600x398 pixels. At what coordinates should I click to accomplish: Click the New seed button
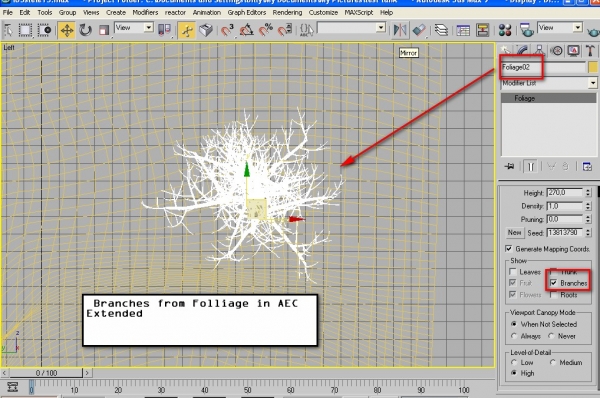pyautogui.click(x=515, y=232)
